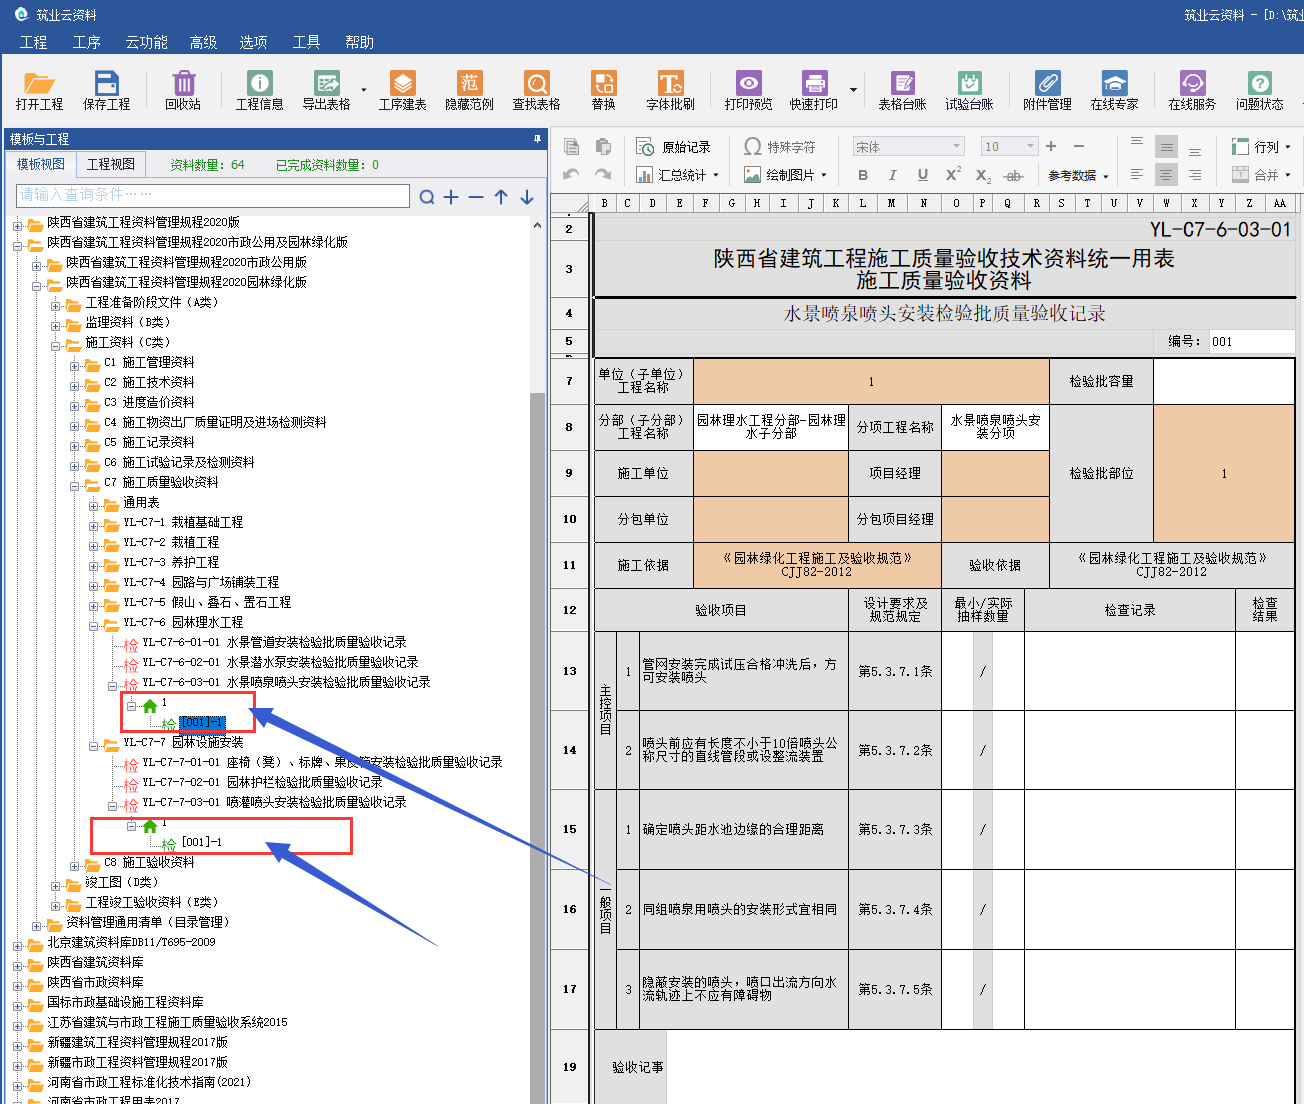1304x1104 pixels.
Task: Open 字体批刷 font batch tool
Action: pos(670,89)
